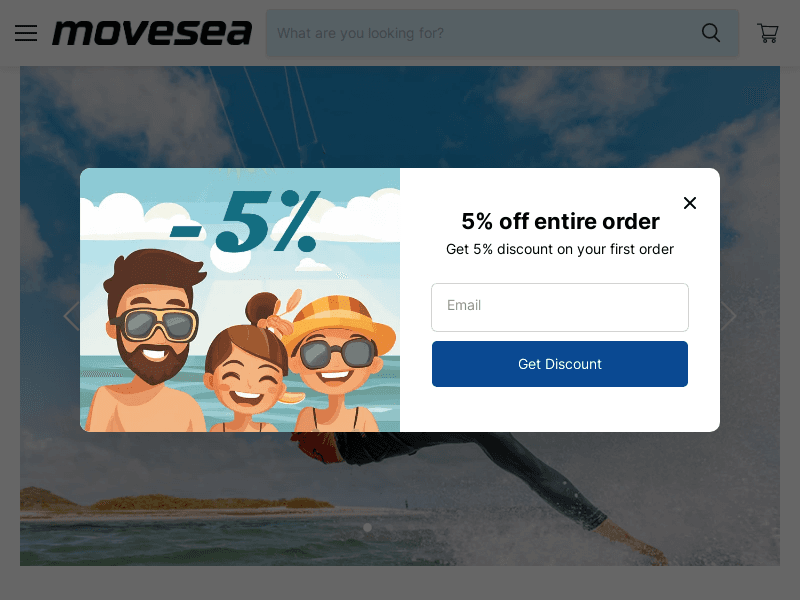Click the magnifier search icon
The image size is (800, 600).
point(711,33)
